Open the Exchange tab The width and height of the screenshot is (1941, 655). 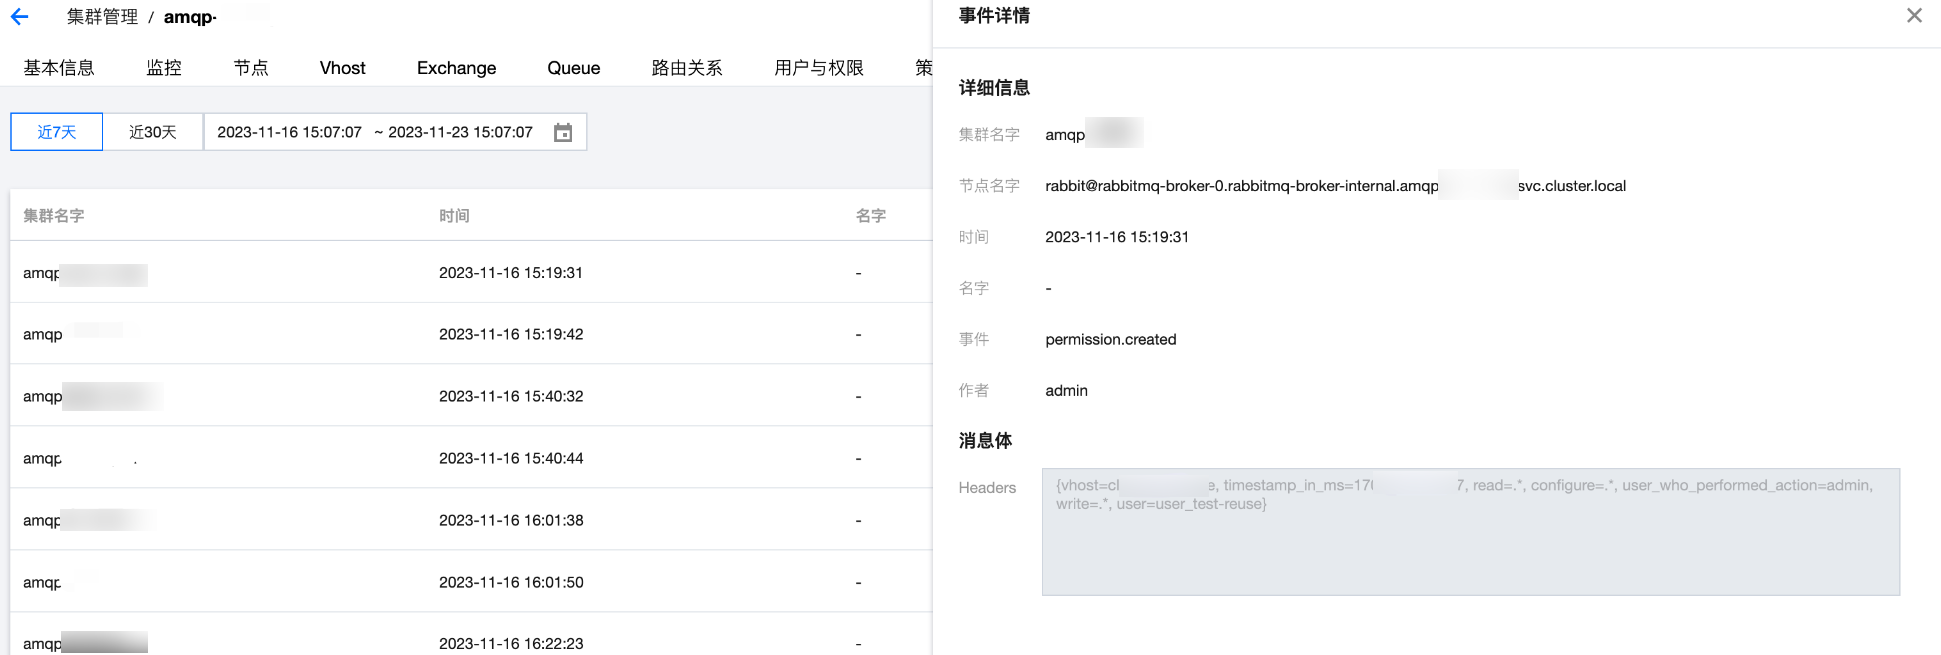tap(456, 68)
